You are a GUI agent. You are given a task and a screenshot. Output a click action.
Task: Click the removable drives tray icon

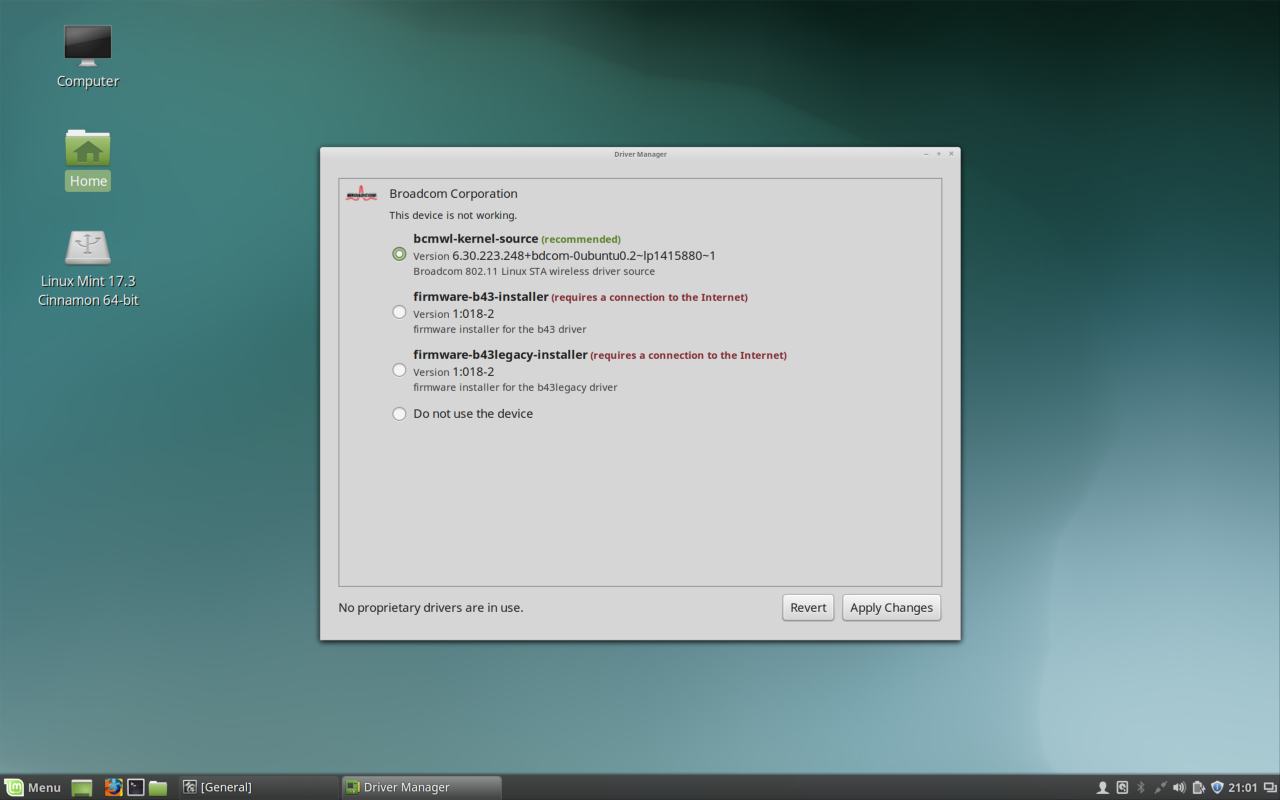coord(1122,788)
